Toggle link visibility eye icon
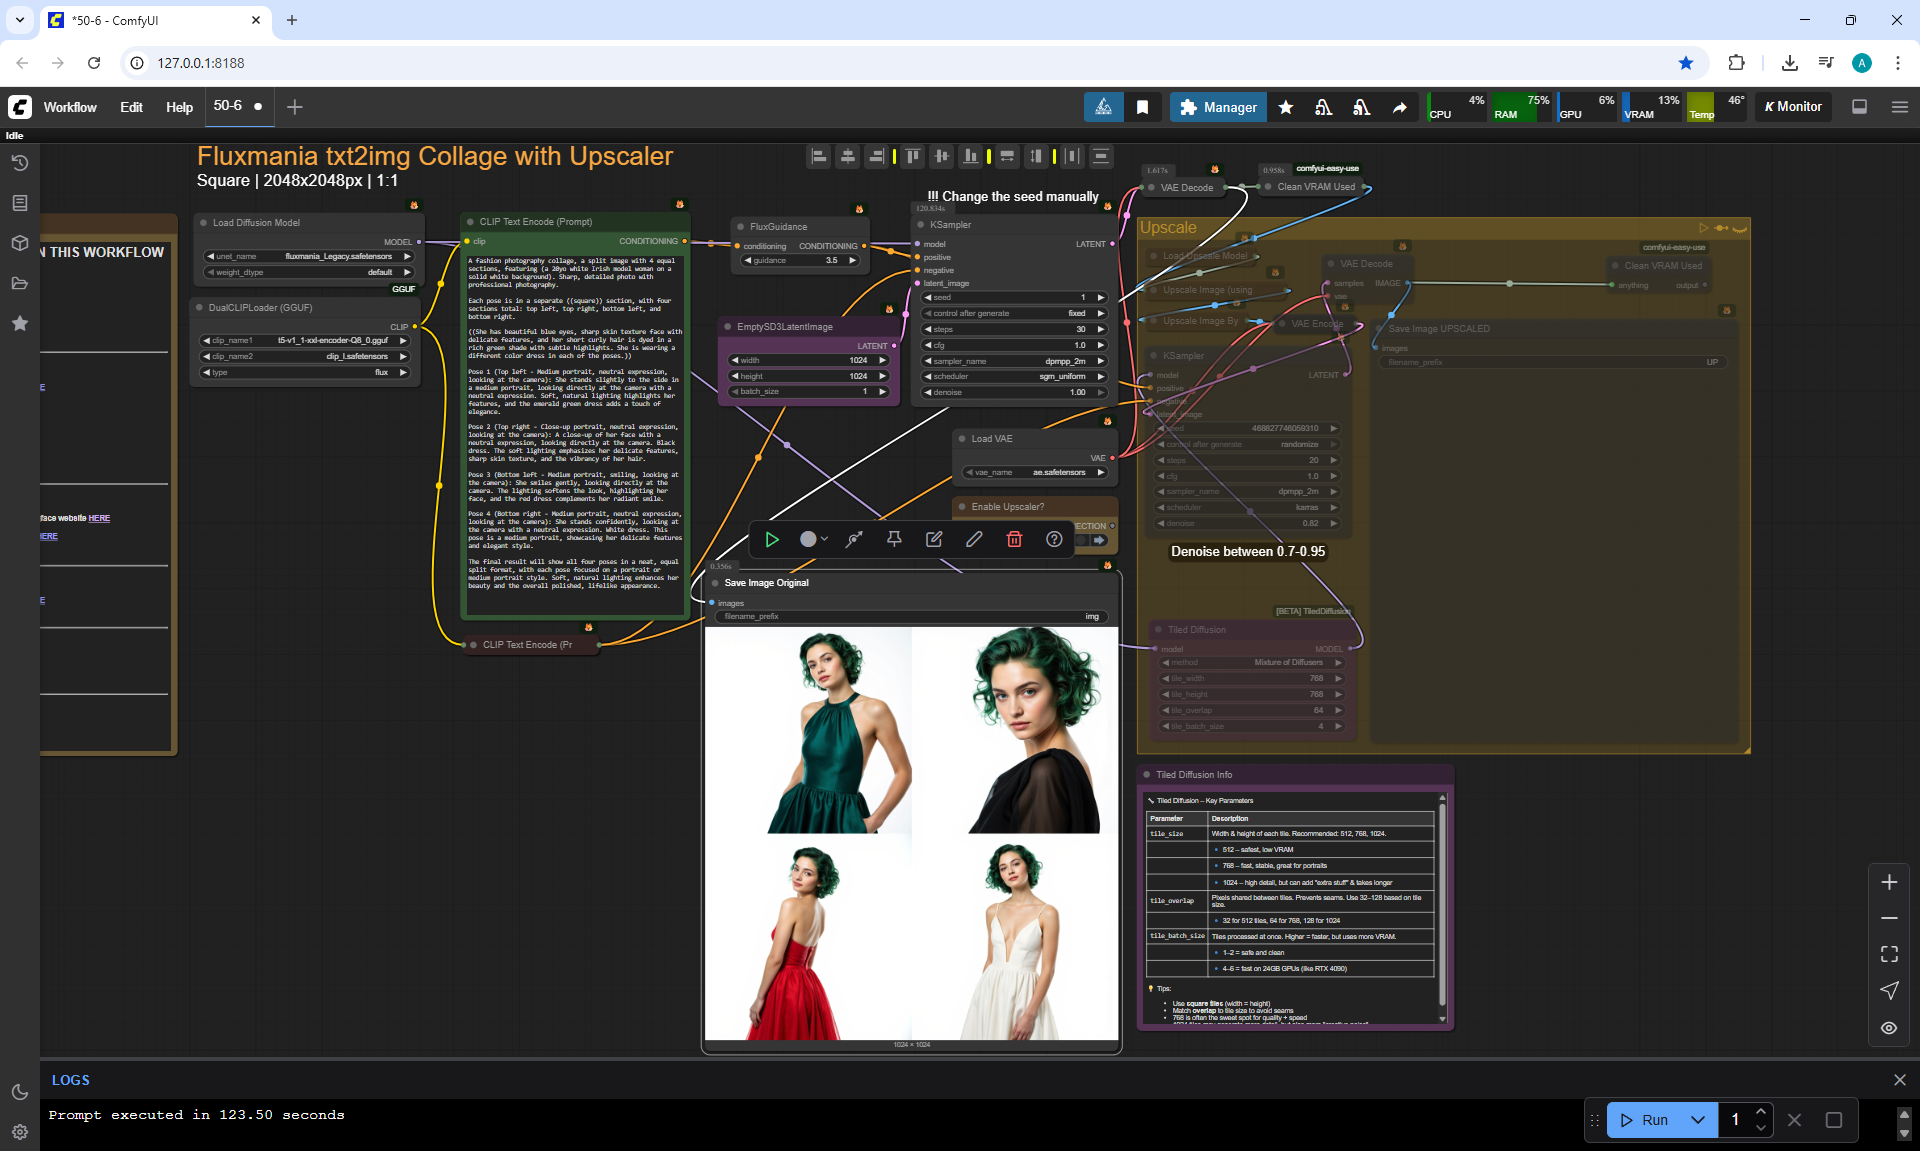The width and height of the screenshot is (1920, 1151). tap(1889, 1028)
